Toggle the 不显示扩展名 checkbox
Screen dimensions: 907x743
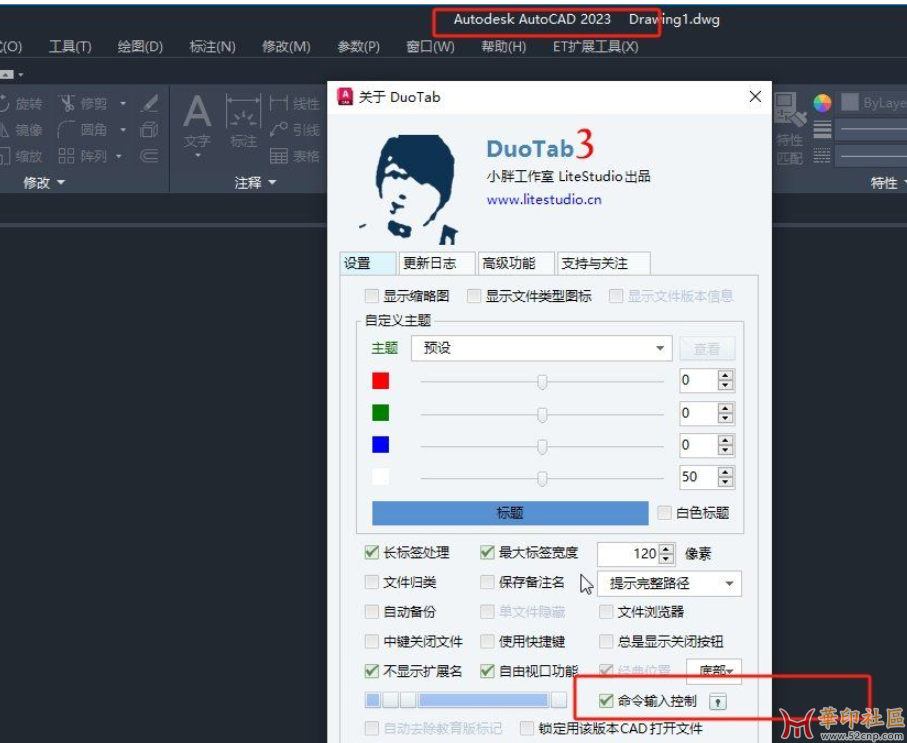[371, 671]
